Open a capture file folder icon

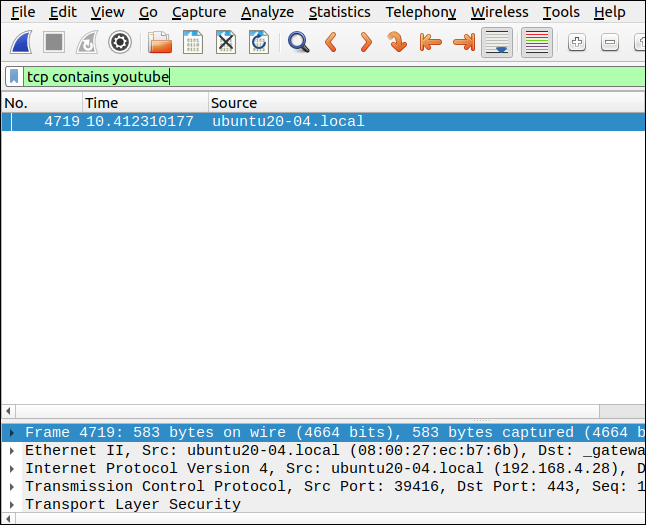(160, 42)
